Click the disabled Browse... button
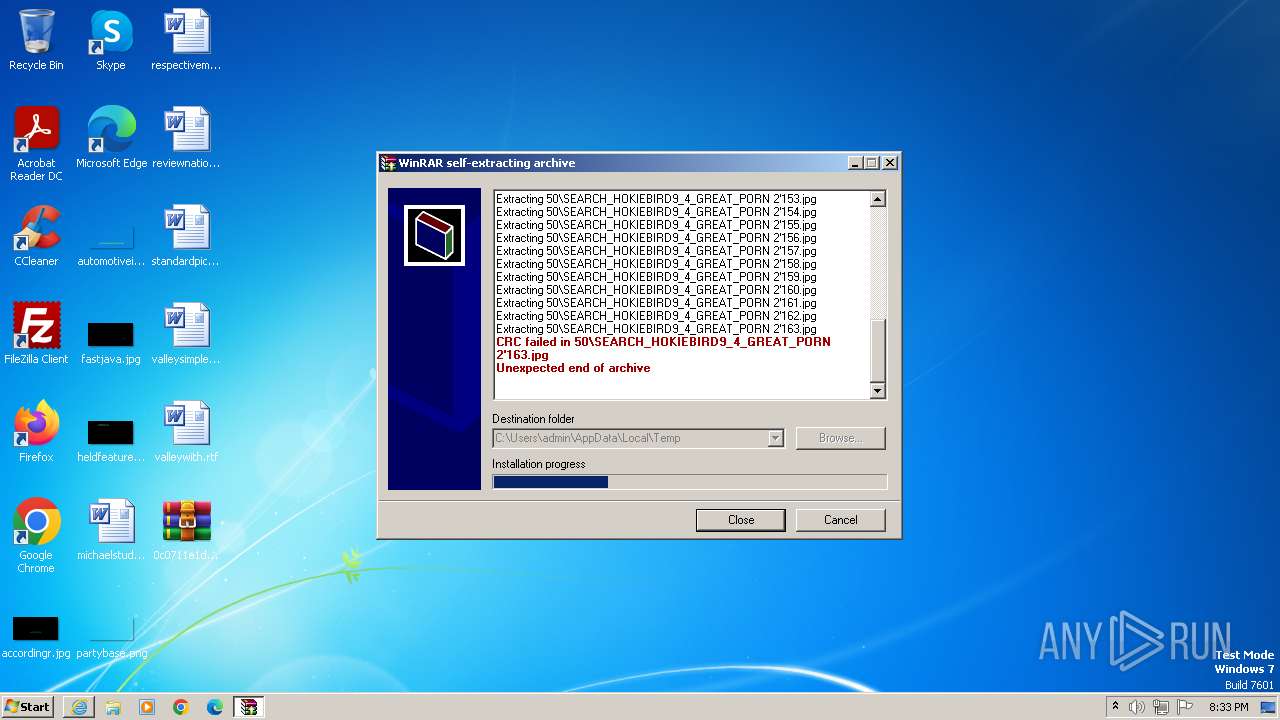The image size is (1280, 720). 841,438
